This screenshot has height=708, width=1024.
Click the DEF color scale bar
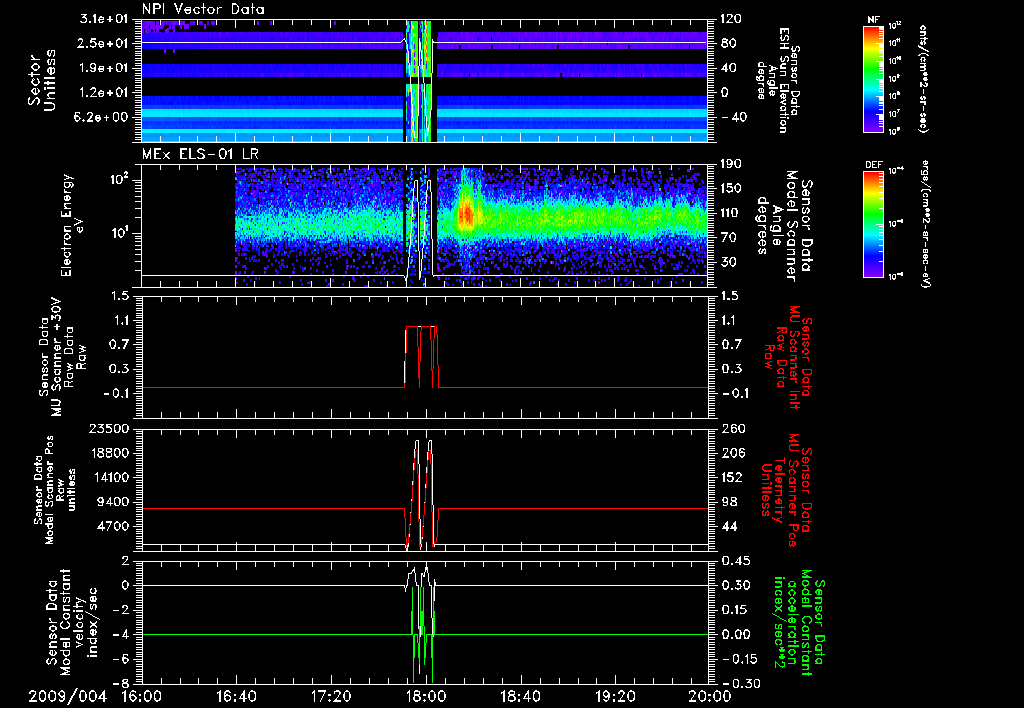pyautogui.click(x=873, y=224)
